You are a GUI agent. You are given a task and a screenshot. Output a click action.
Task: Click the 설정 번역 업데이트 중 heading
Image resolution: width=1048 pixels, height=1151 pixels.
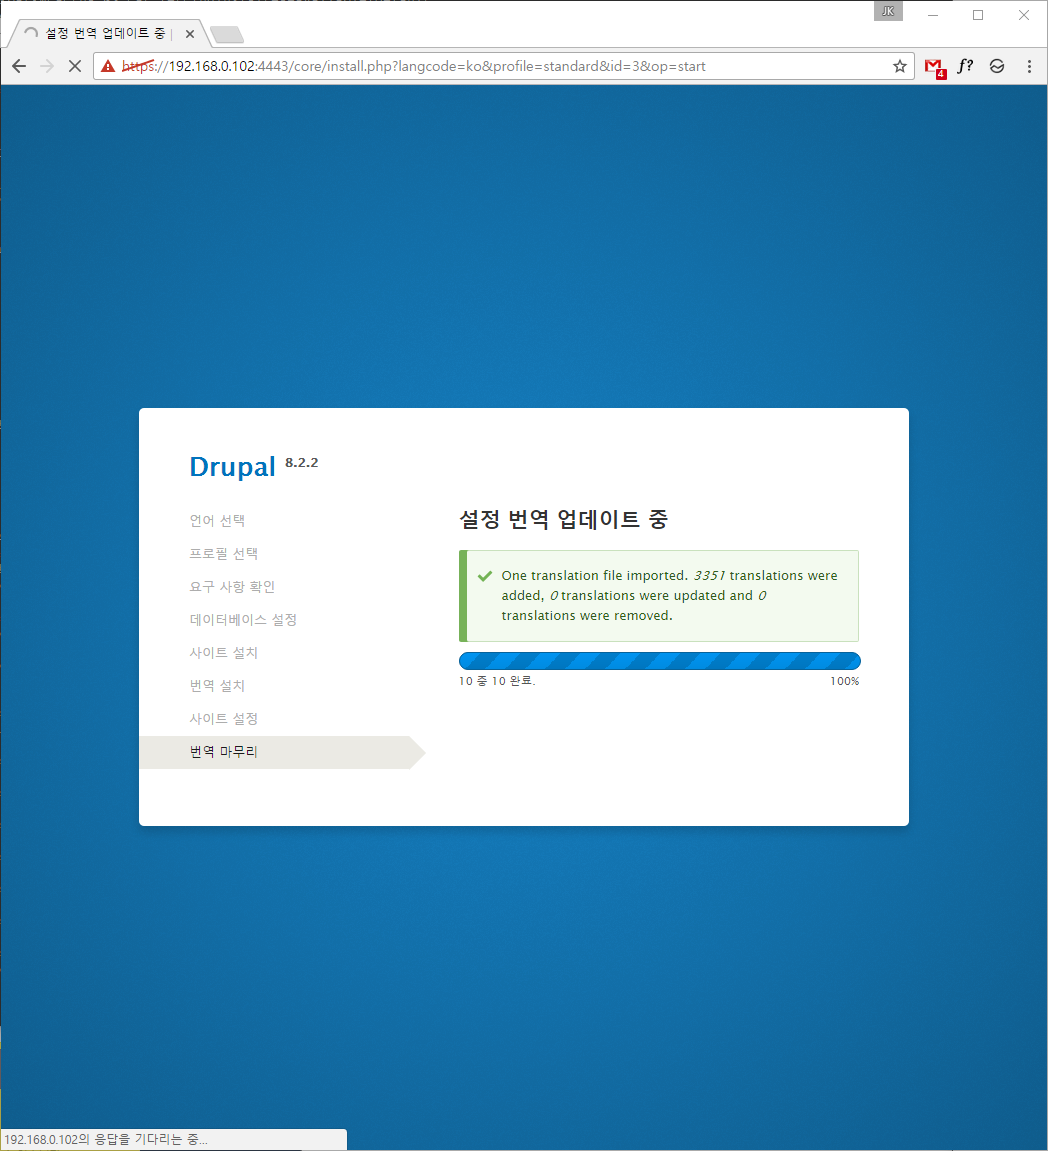coord(564,520)
